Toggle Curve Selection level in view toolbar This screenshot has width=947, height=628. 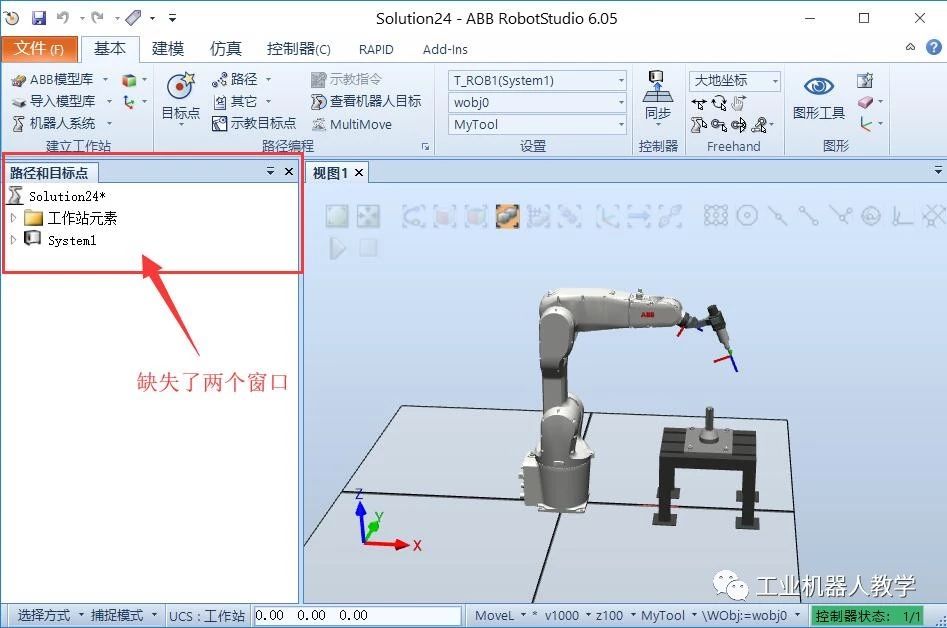point(413,216)
